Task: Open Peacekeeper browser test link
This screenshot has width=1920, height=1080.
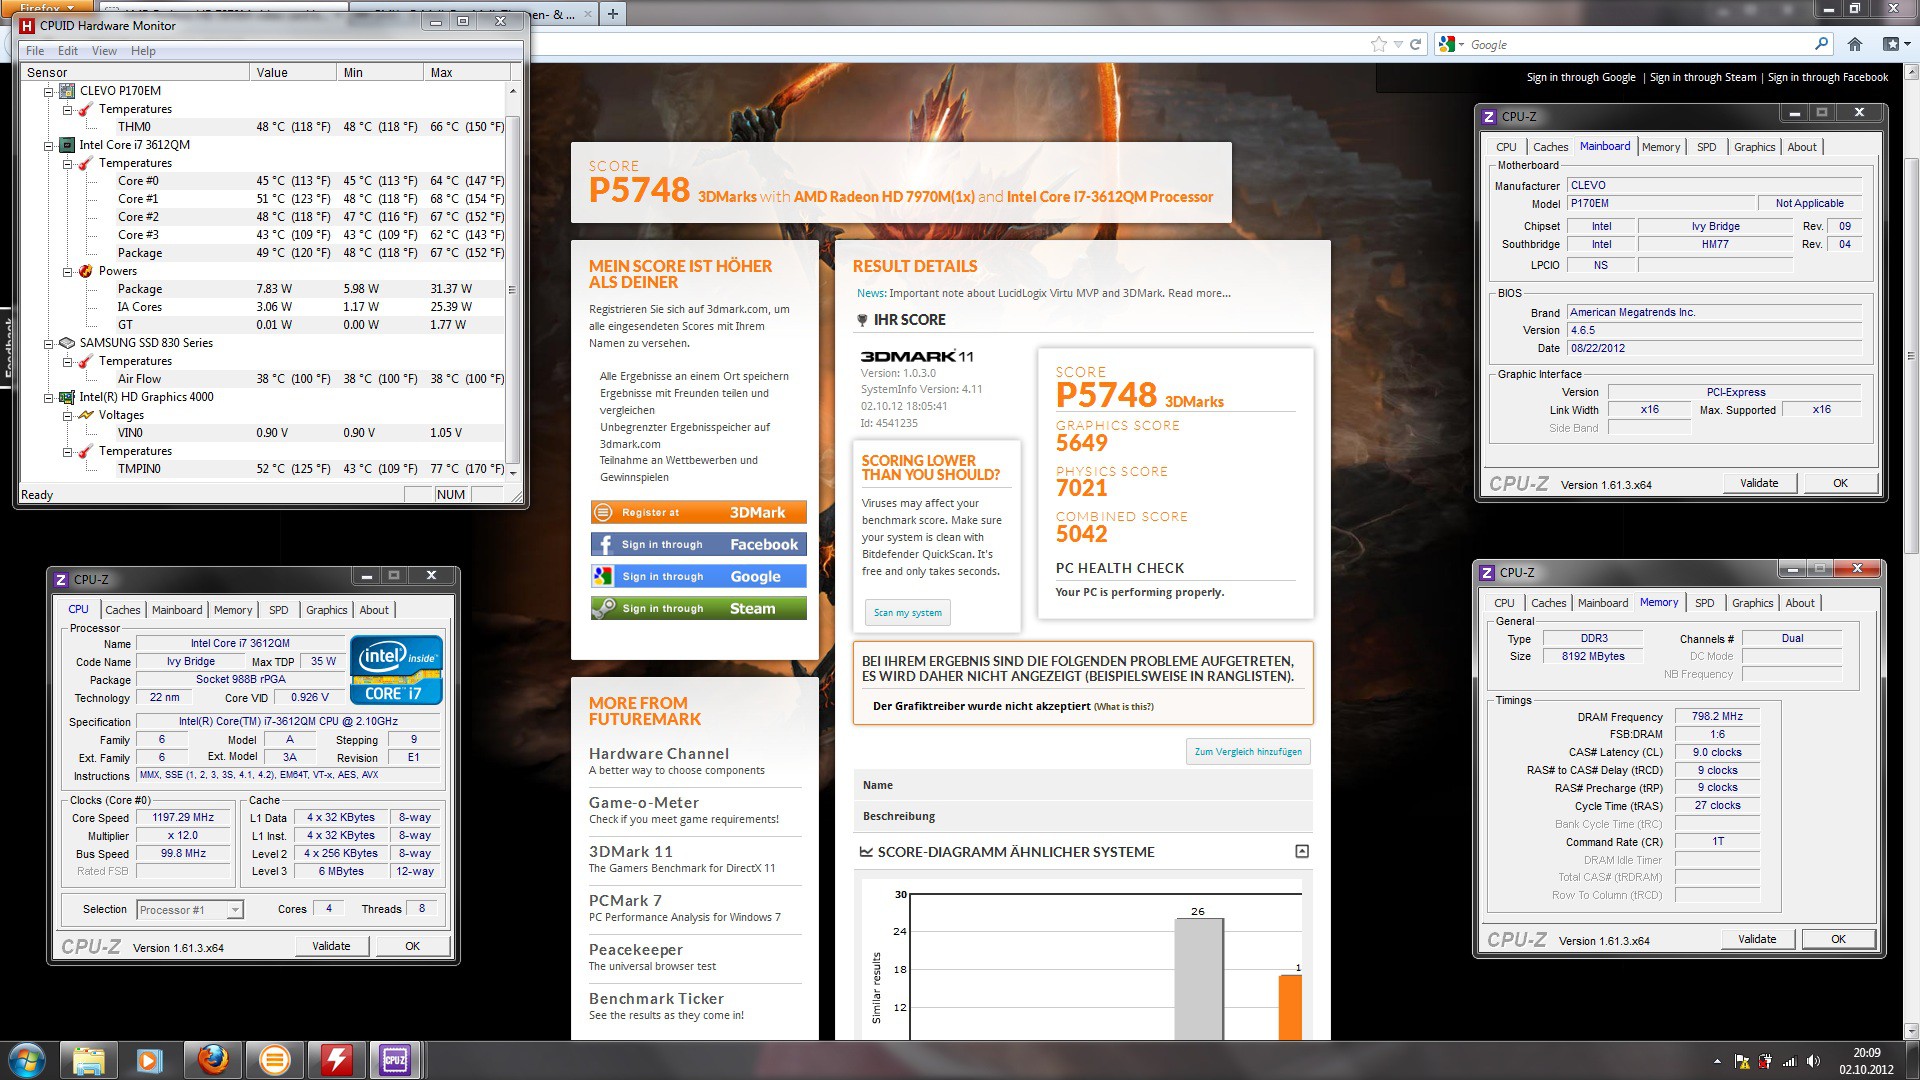Action: pyautogui.click(x=636, y=950)
